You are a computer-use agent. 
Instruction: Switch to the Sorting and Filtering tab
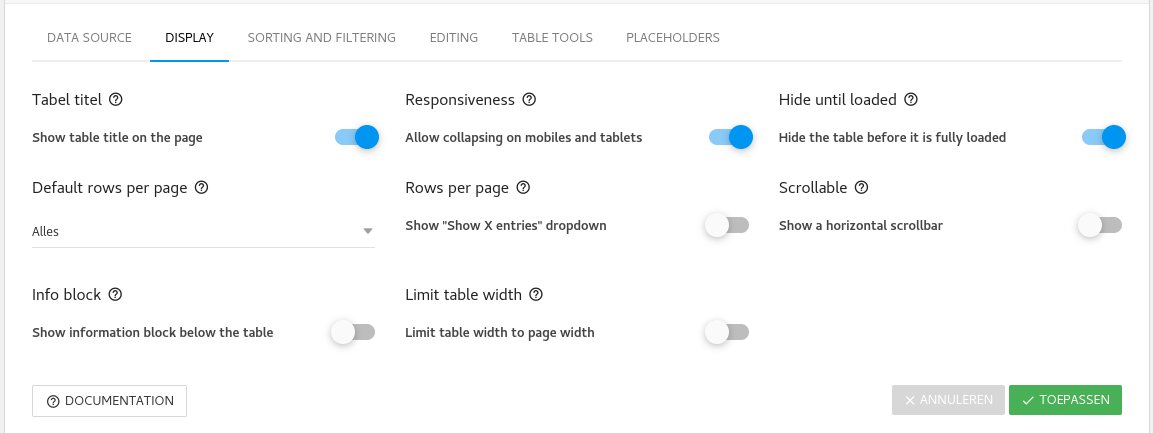(321, 37)
